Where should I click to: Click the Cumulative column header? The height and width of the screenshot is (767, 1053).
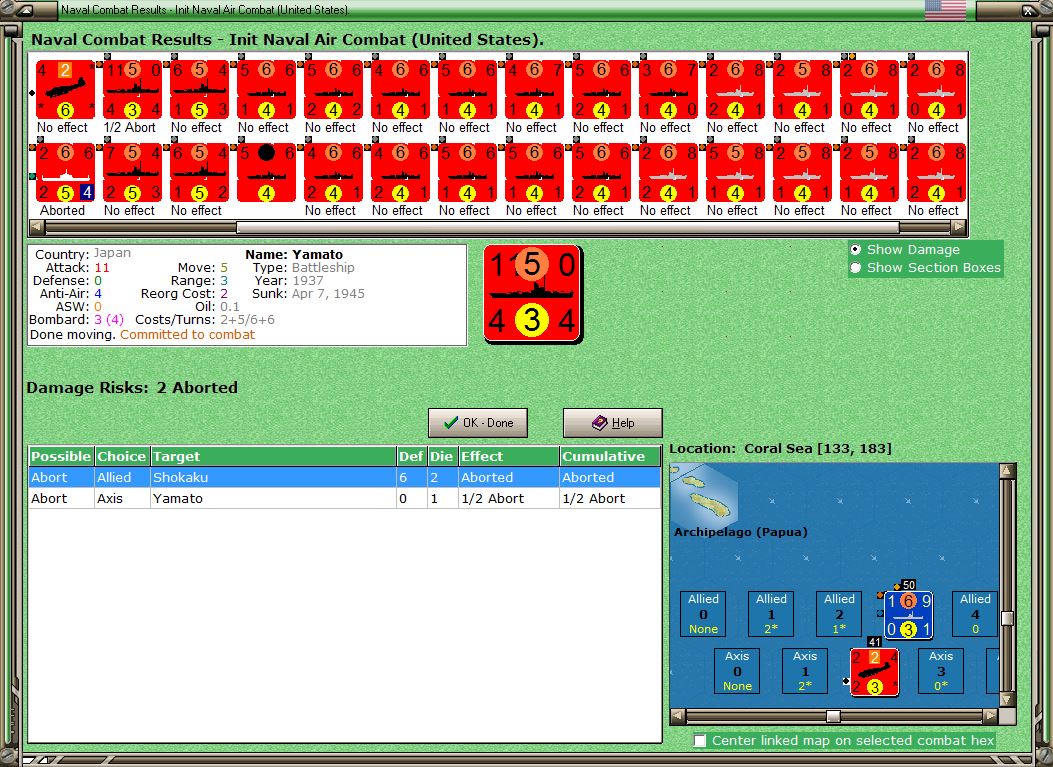click(610, 457)
